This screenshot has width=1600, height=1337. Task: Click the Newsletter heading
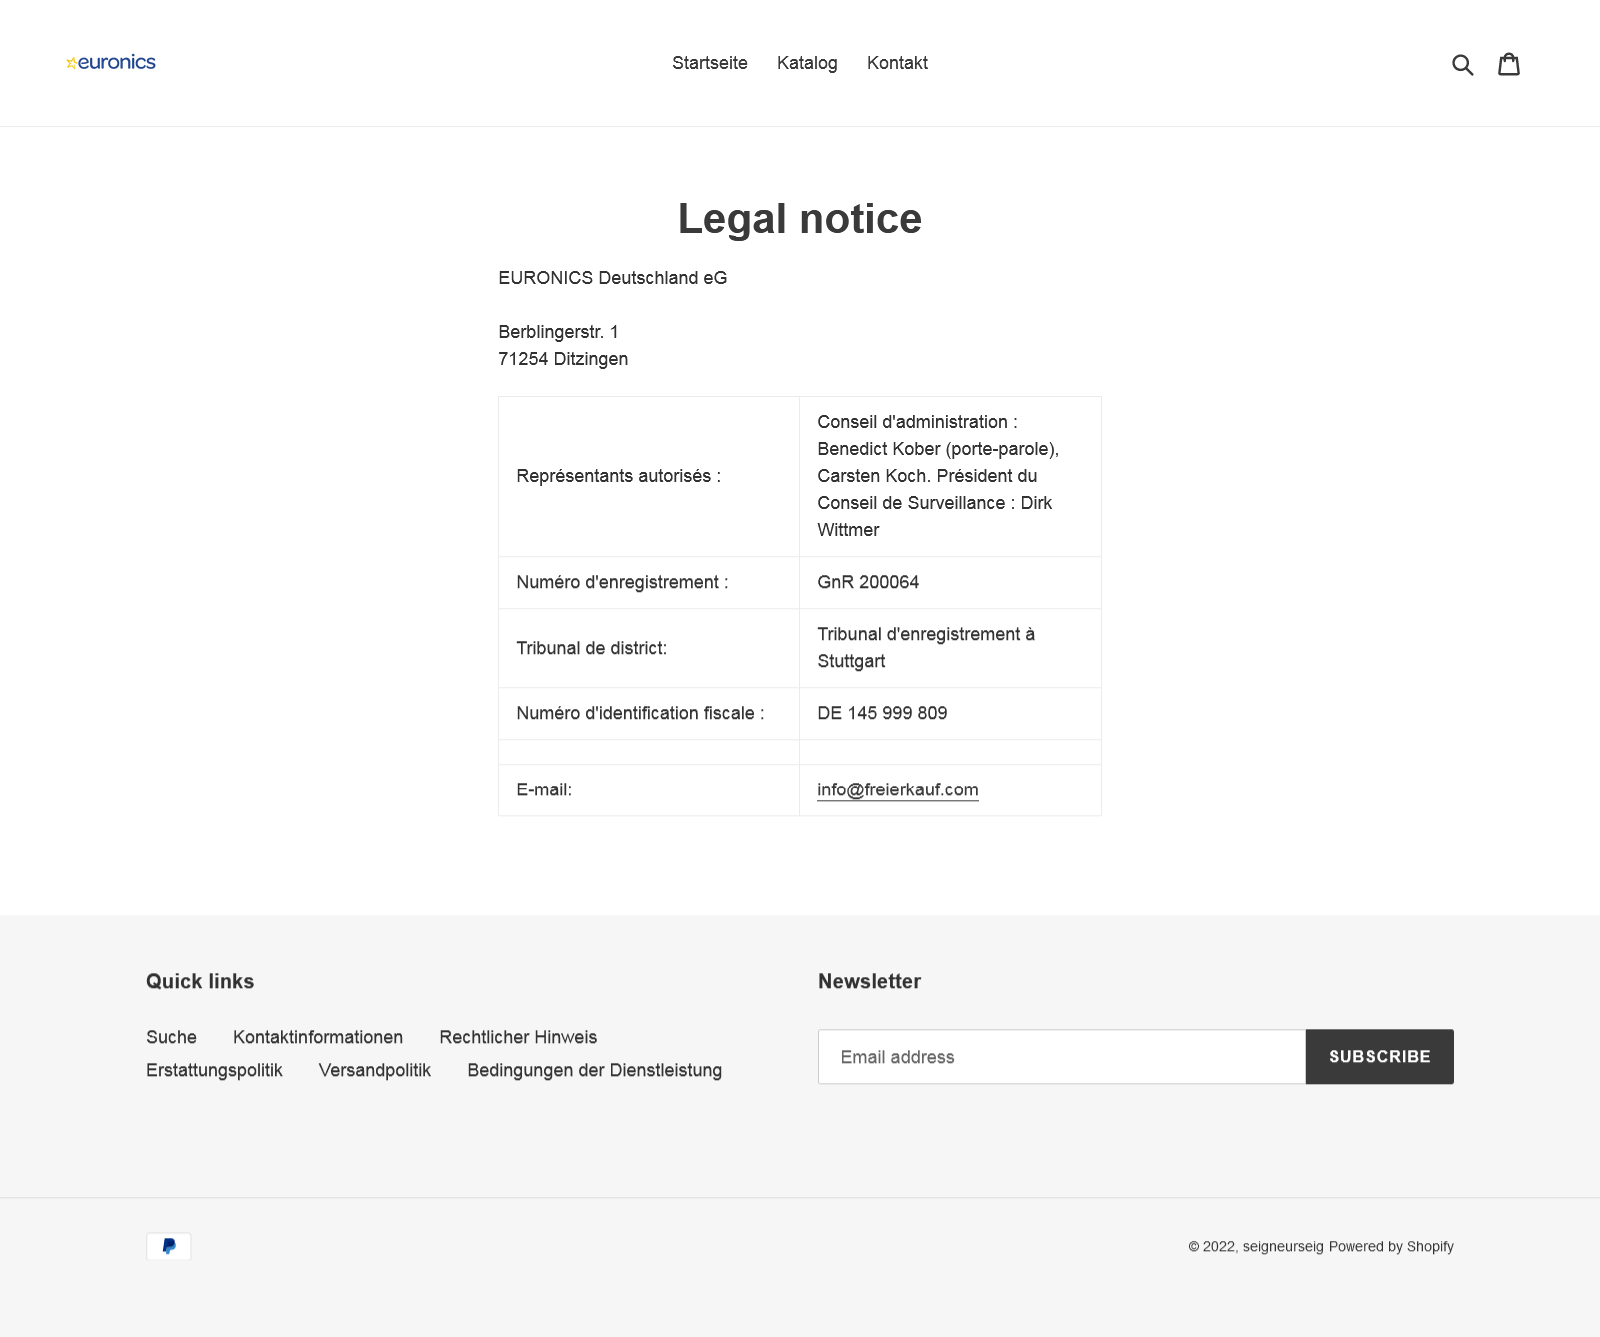click(869, 981)
